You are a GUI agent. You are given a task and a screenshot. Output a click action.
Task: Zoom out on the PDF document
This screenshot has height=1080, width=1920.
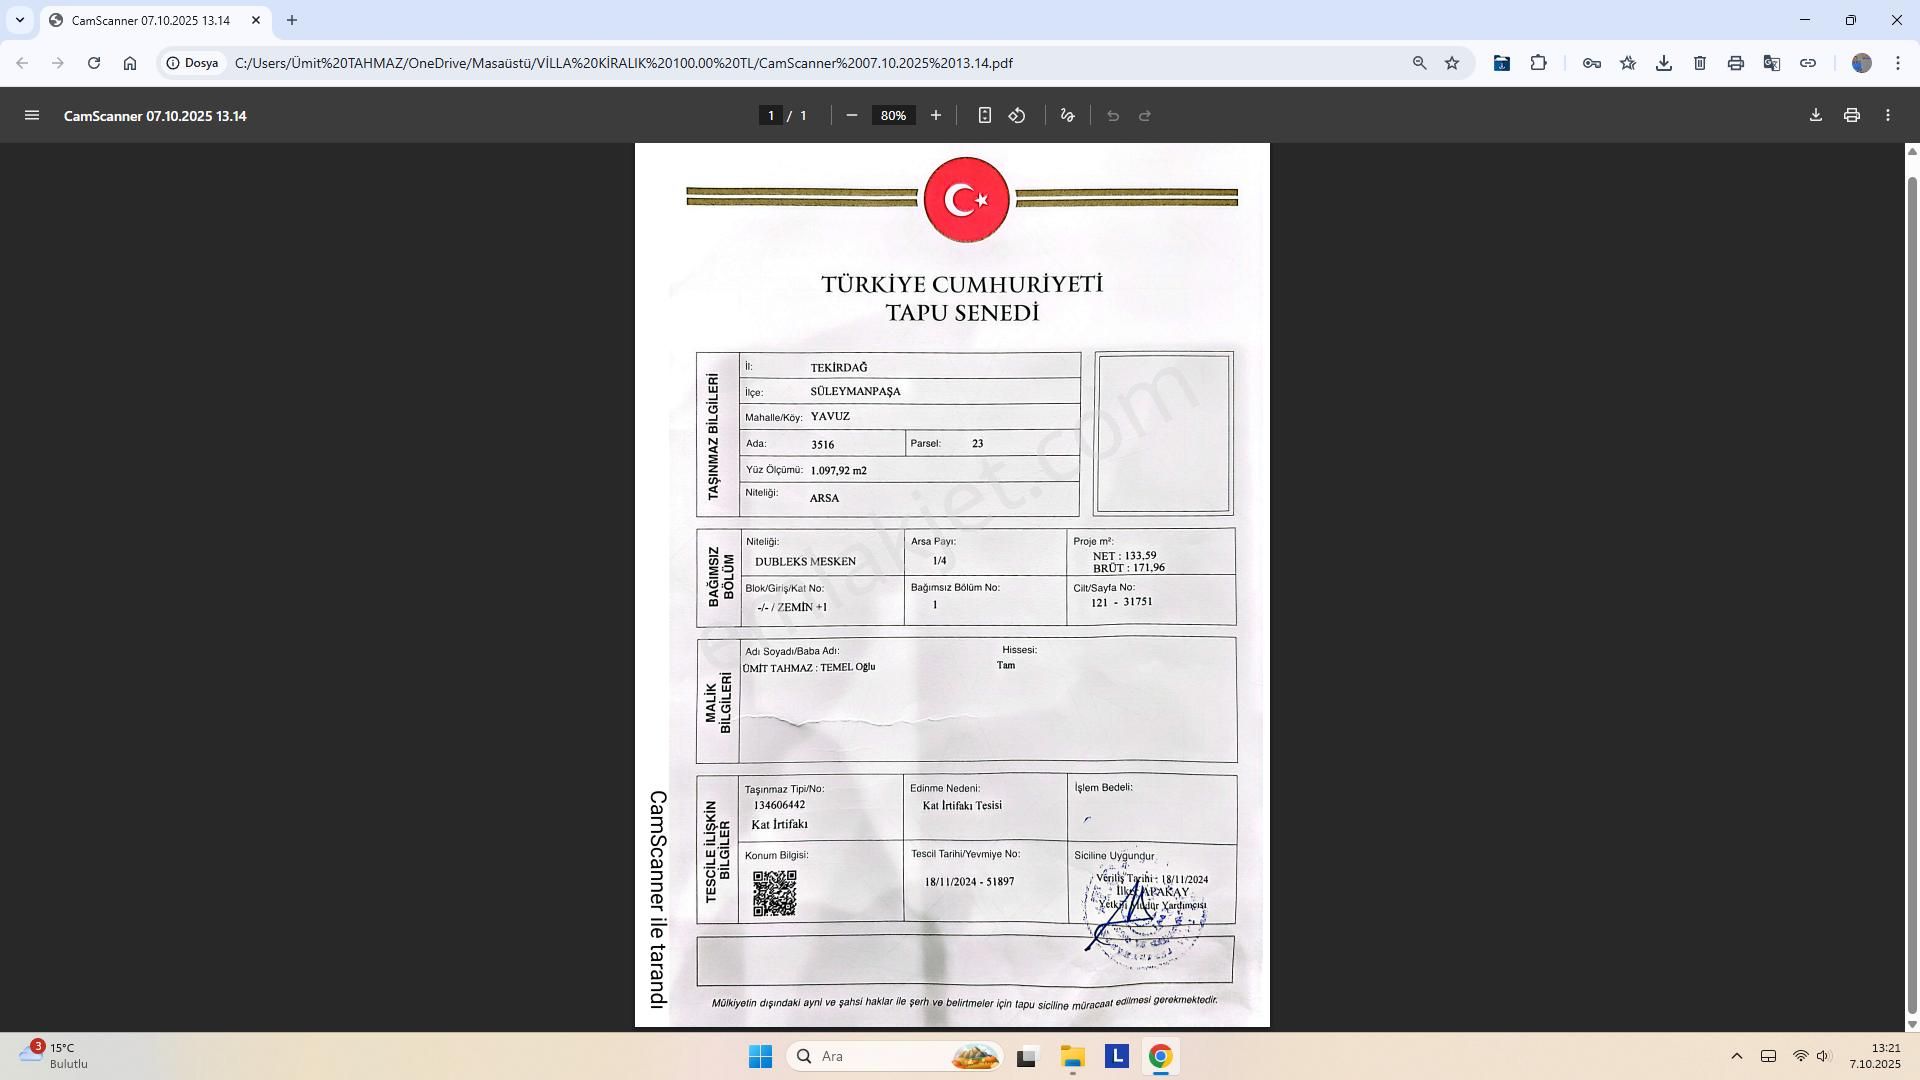[851, 115]
